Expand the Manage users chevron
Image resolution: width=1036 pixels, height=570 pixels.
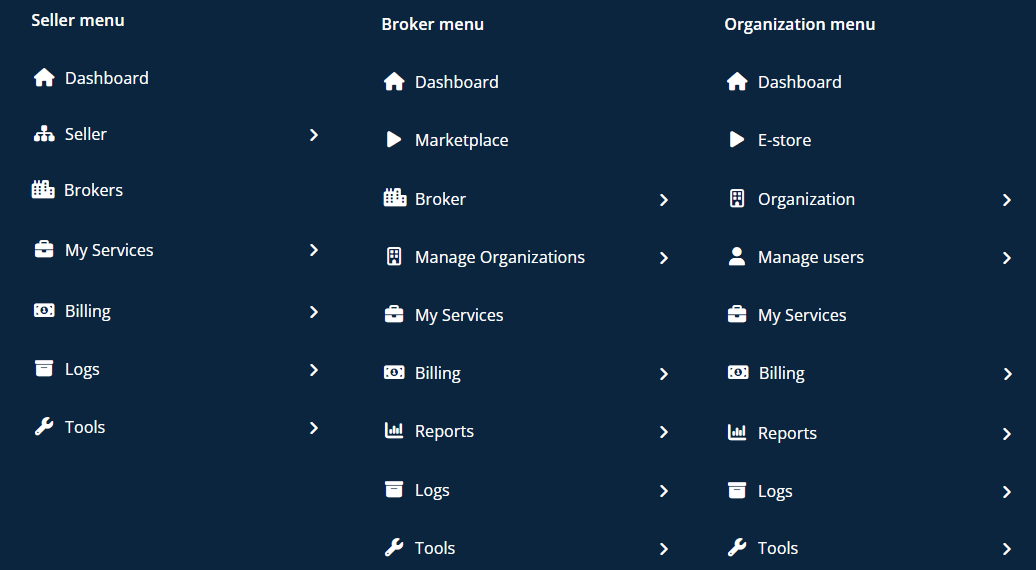click(1007, 258)
